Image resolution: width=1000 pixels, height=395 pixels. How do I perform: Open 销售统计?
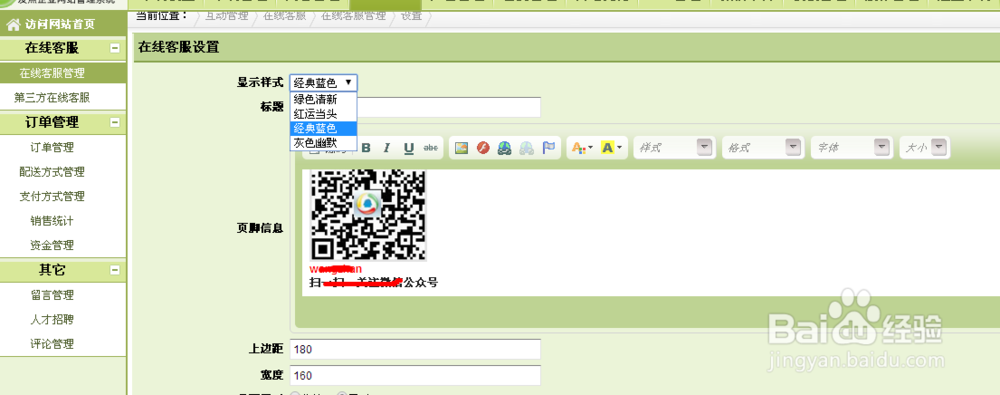click(x=52, y=221)
